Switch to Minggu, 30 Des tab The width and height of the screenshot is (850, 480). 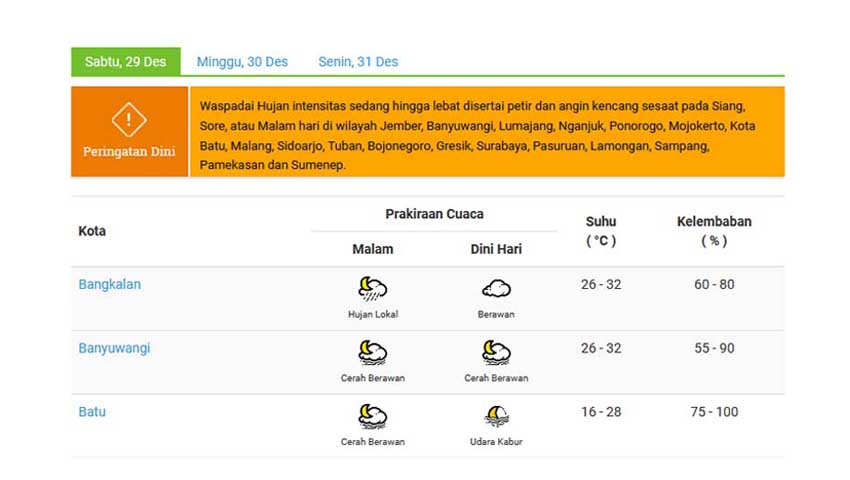point(242,62)
